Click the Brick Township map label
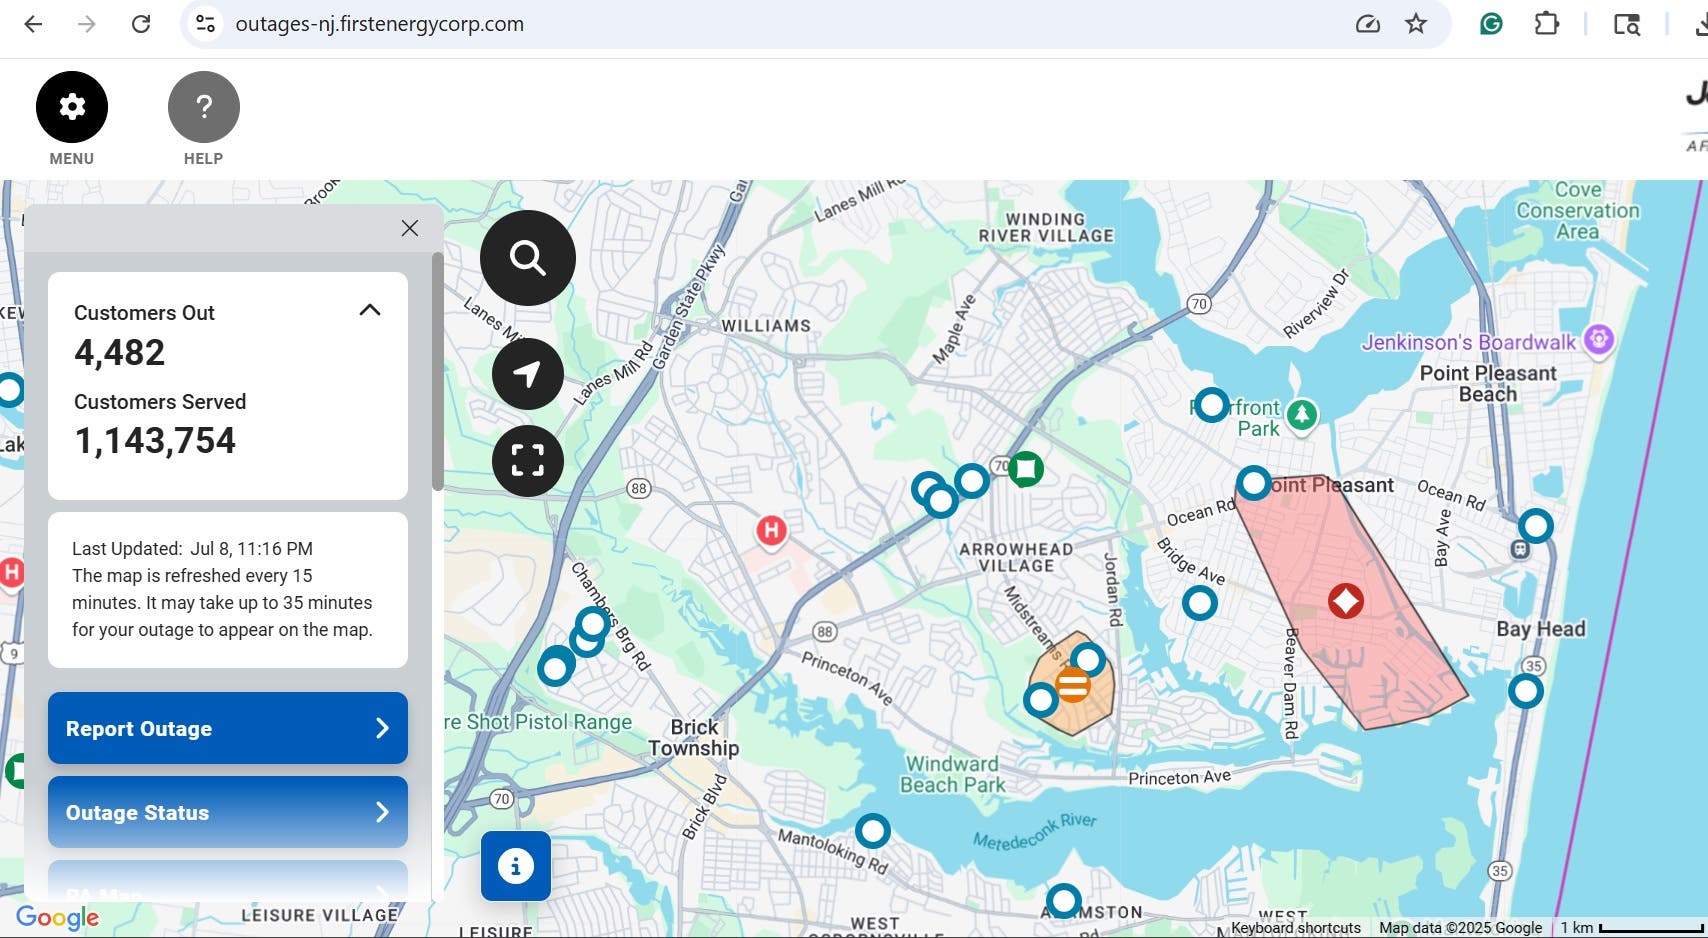The image size is (1708, 938). [694, 738]
